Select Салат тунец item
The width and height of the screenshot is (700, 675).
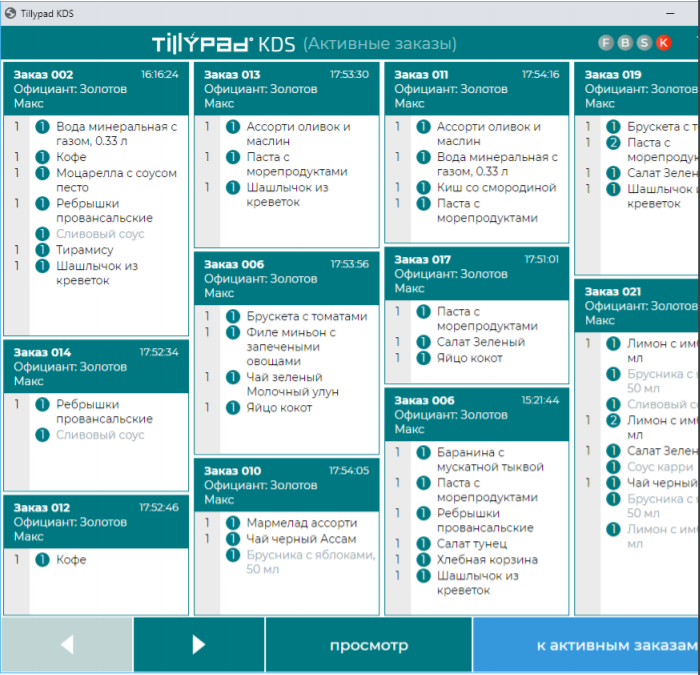(472, 543)
